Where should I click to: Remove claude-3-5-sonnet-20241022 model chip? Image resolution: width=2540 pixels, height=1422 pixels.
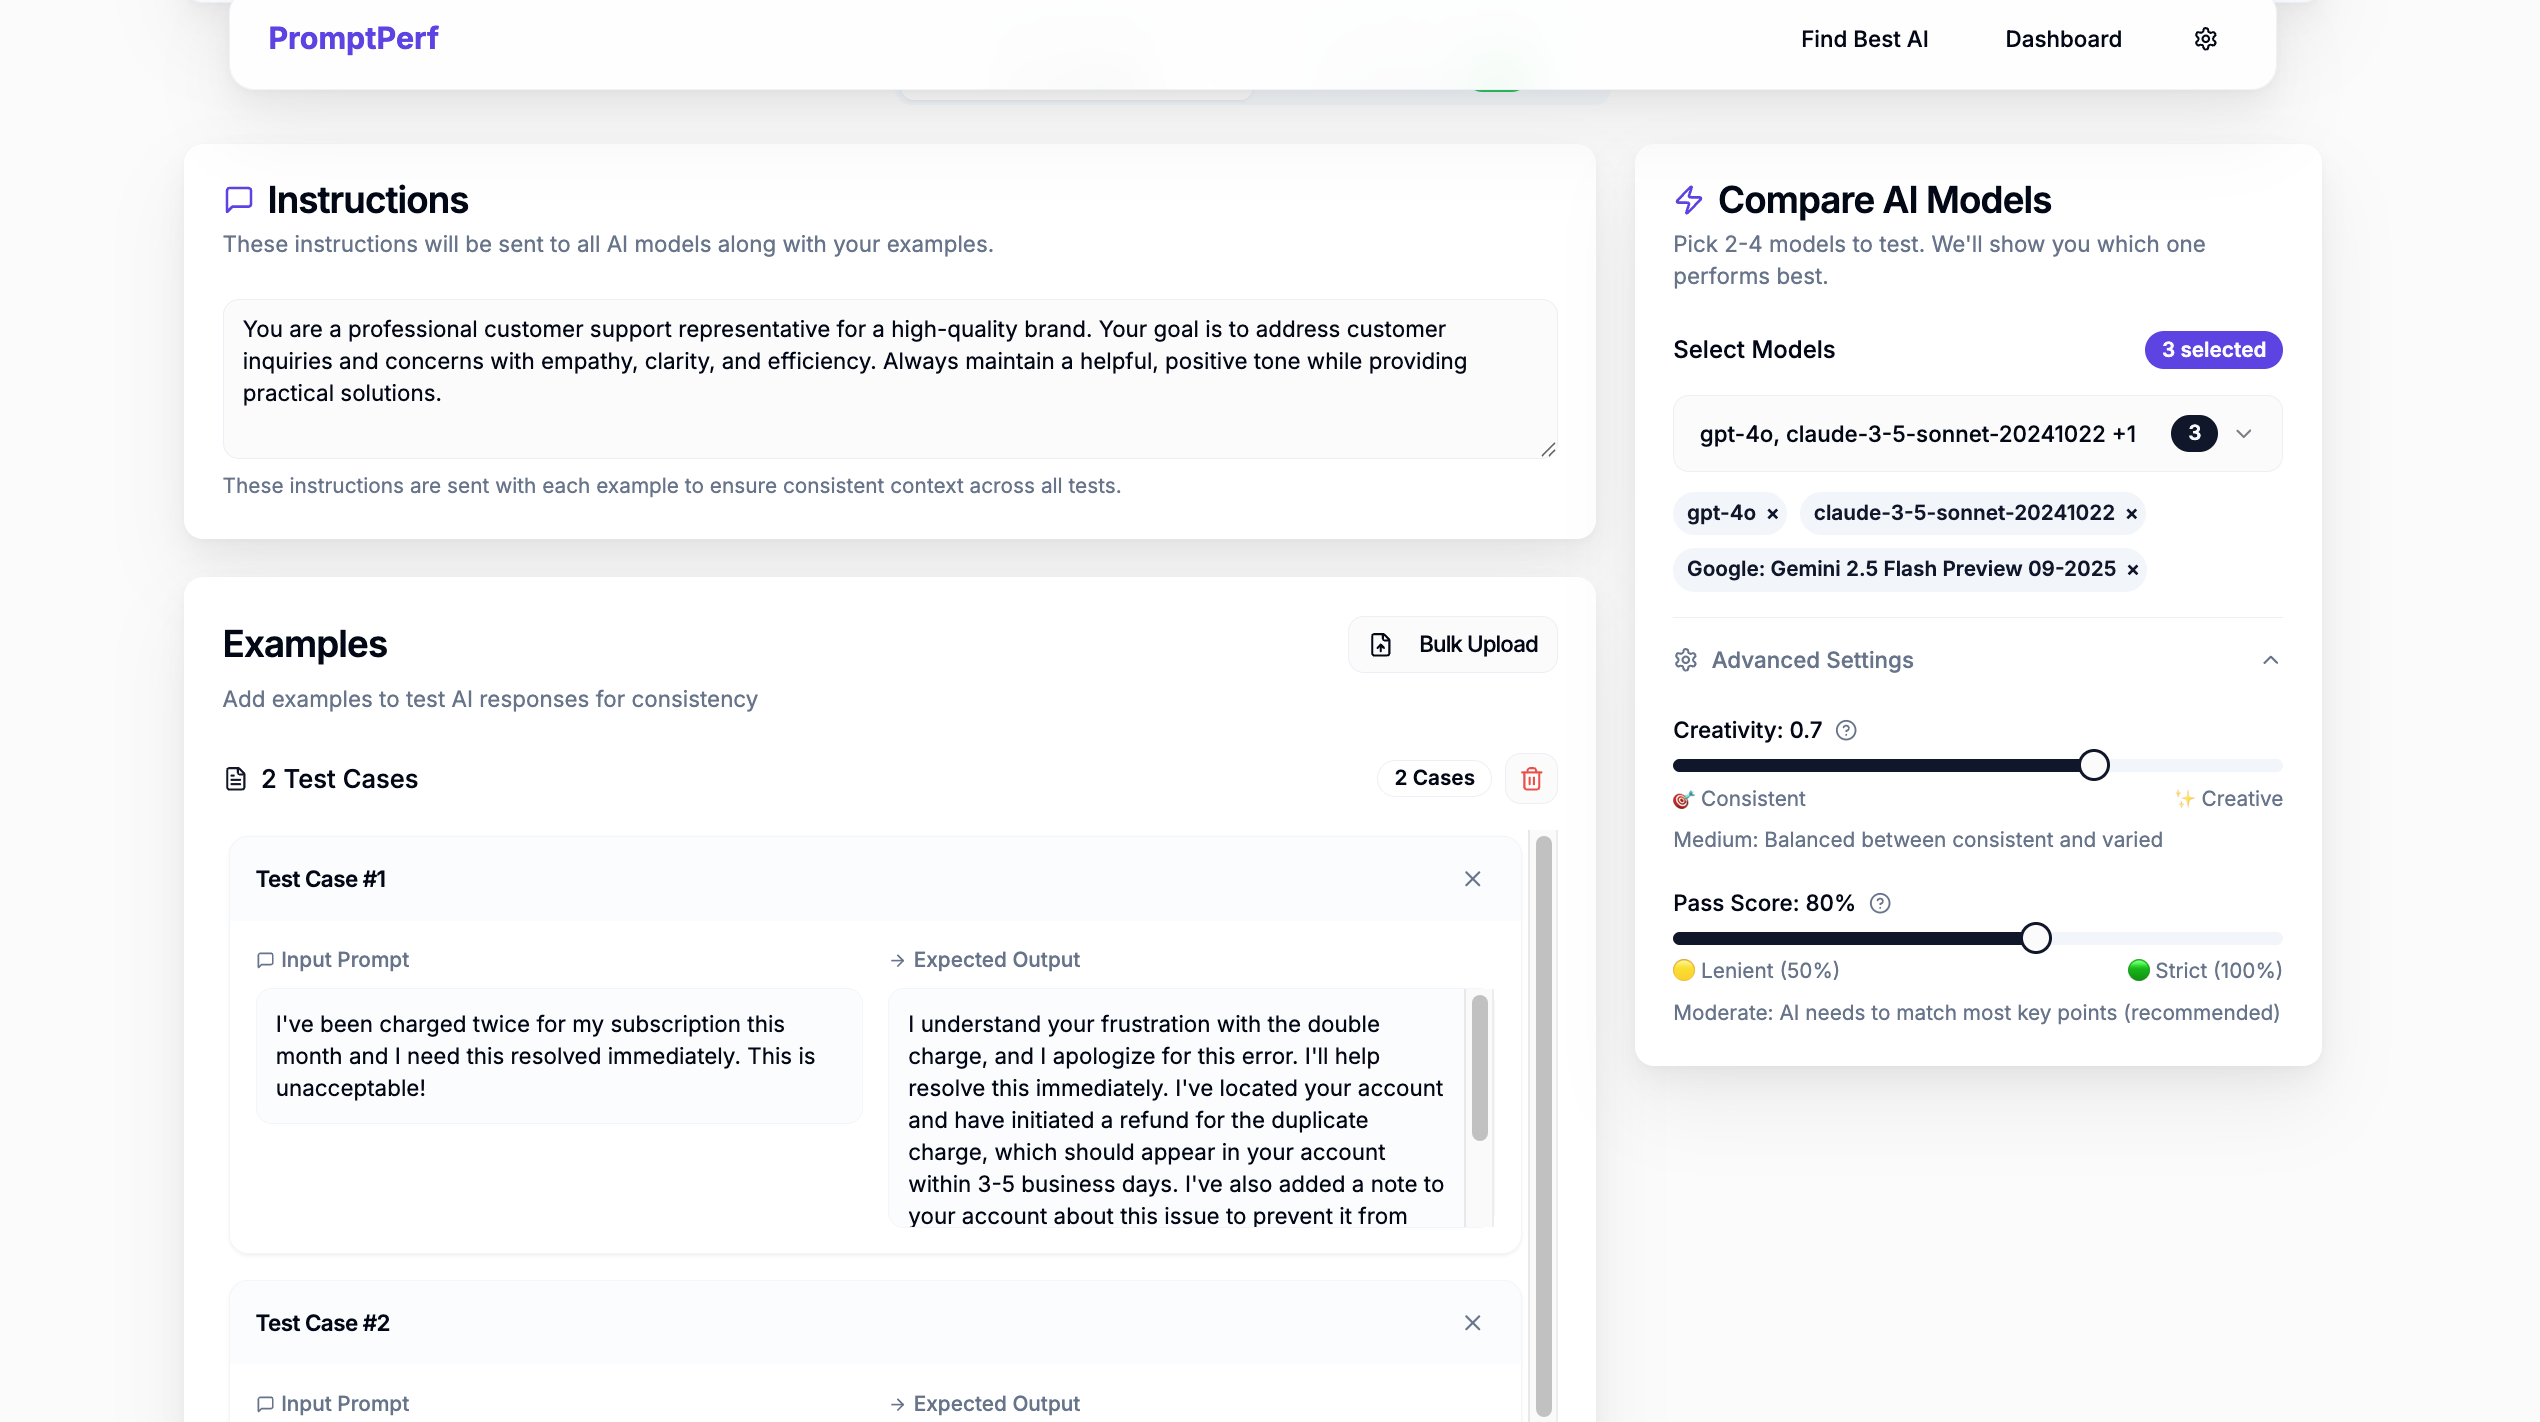[2131, 514]
